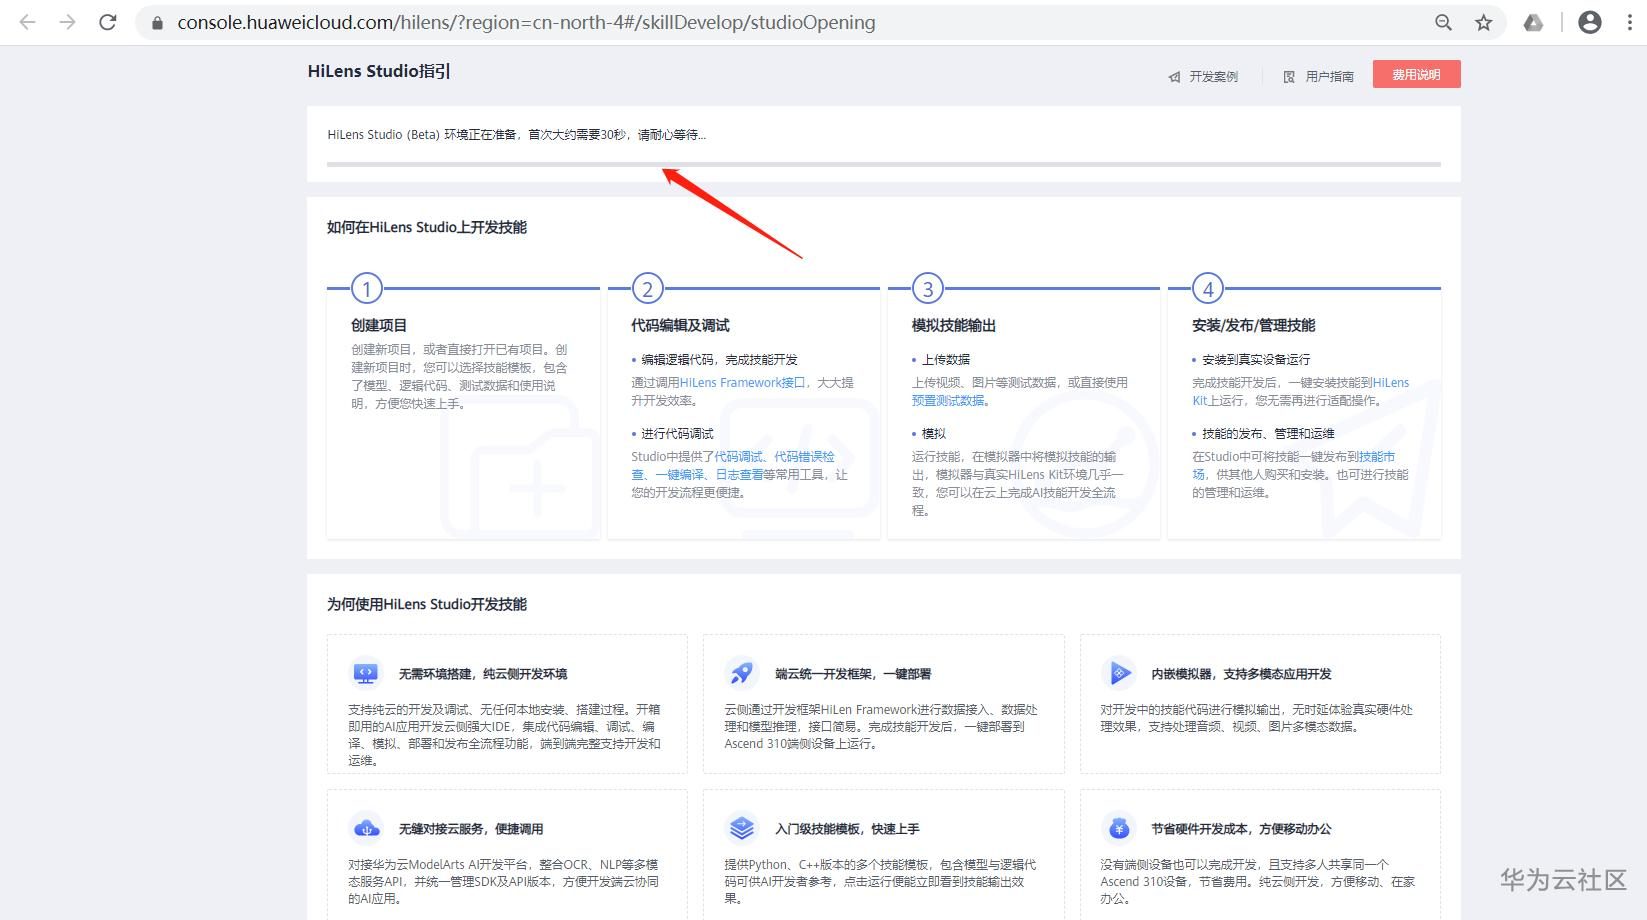The image size is (1647, 920).
Task: Reload the HiLens console page
Action: click(x=108, y=22)
